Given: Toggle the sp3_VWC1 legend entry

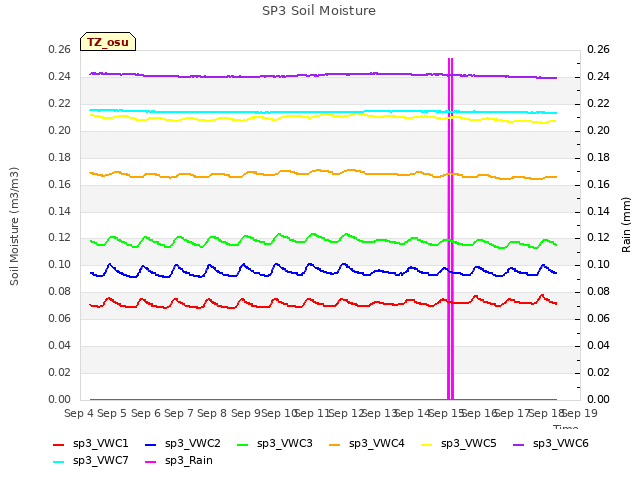Looking at the screenshot, I should click(x=91, y=444).
